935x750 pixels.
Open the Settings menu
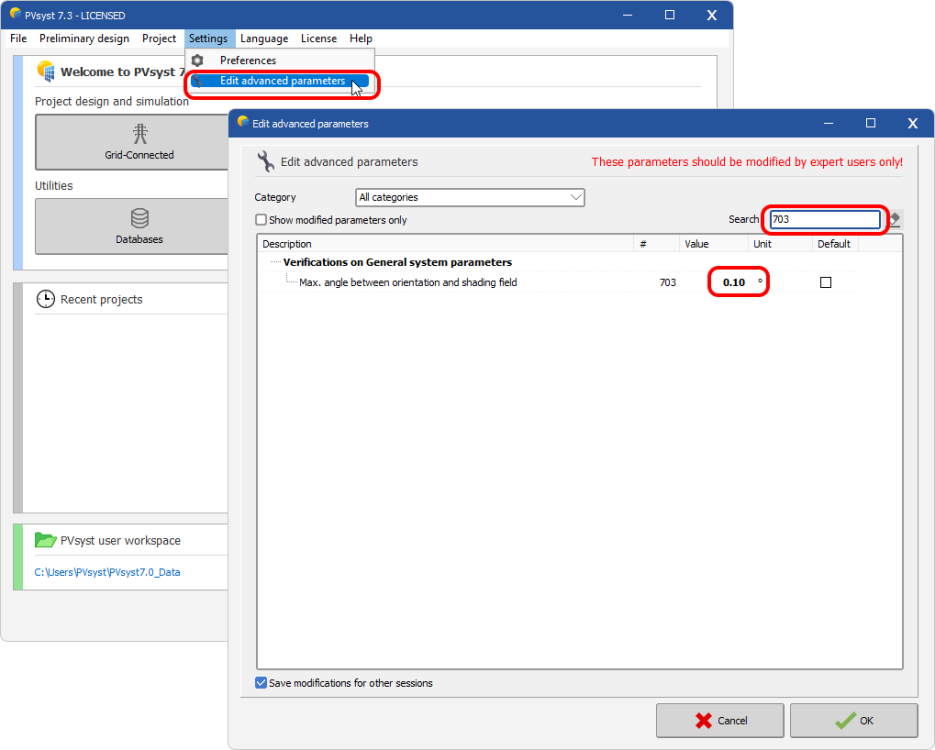tap(208, 39)
